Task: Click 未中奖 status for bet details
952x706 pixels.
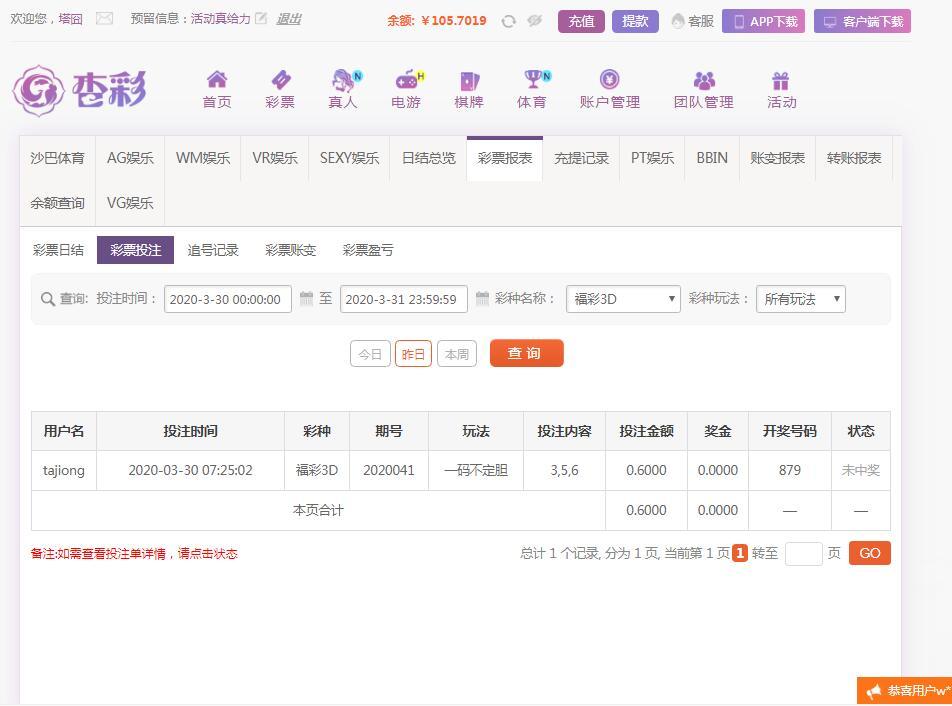Action: click(860, 470)
